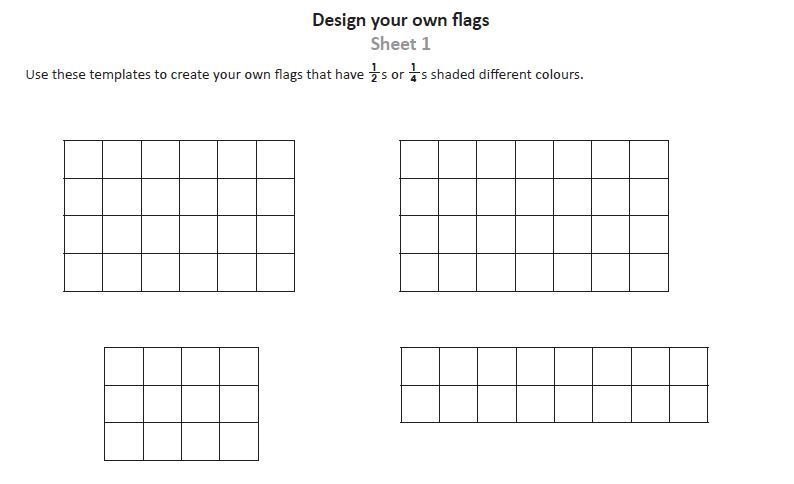Click bottom-right cell of the six-column flag grid
Screen dimensions: 794x484
[275, 272]
